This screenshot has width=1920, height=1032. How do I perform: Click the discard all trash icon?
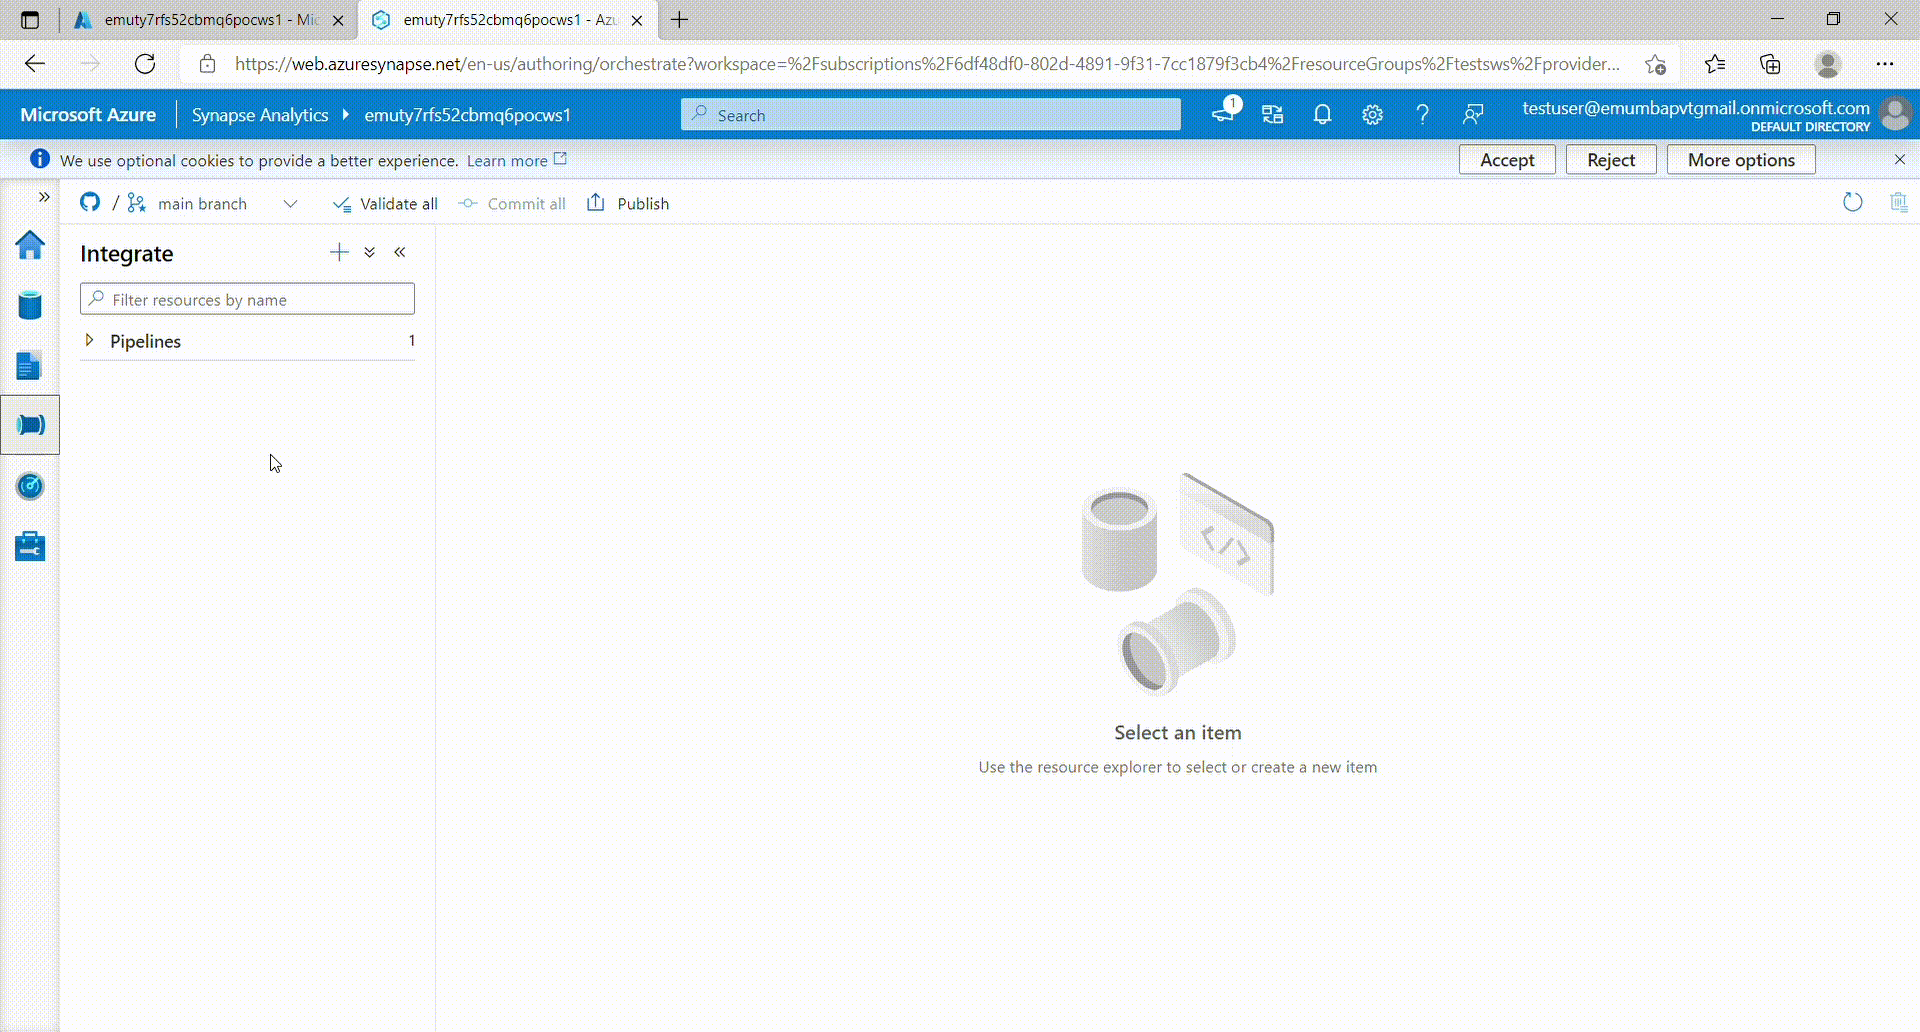pos(1898,202)
